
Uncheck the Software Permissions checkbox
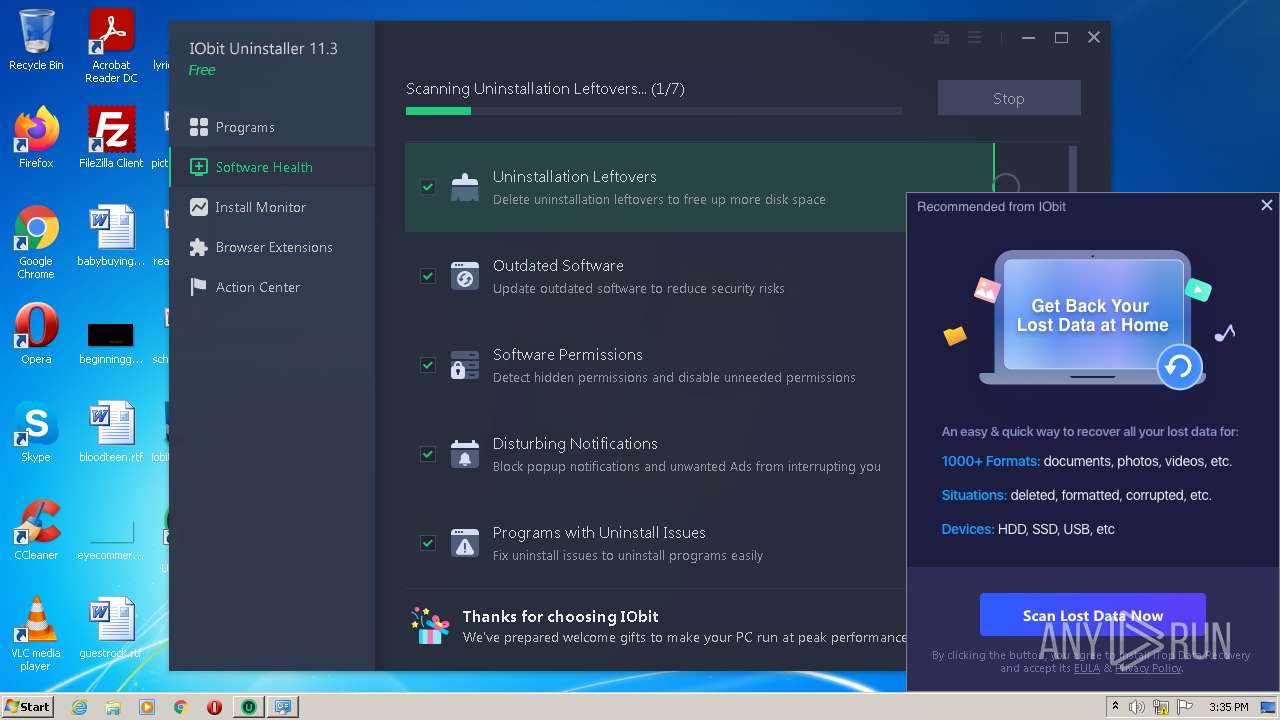click(x=428, y=365)
